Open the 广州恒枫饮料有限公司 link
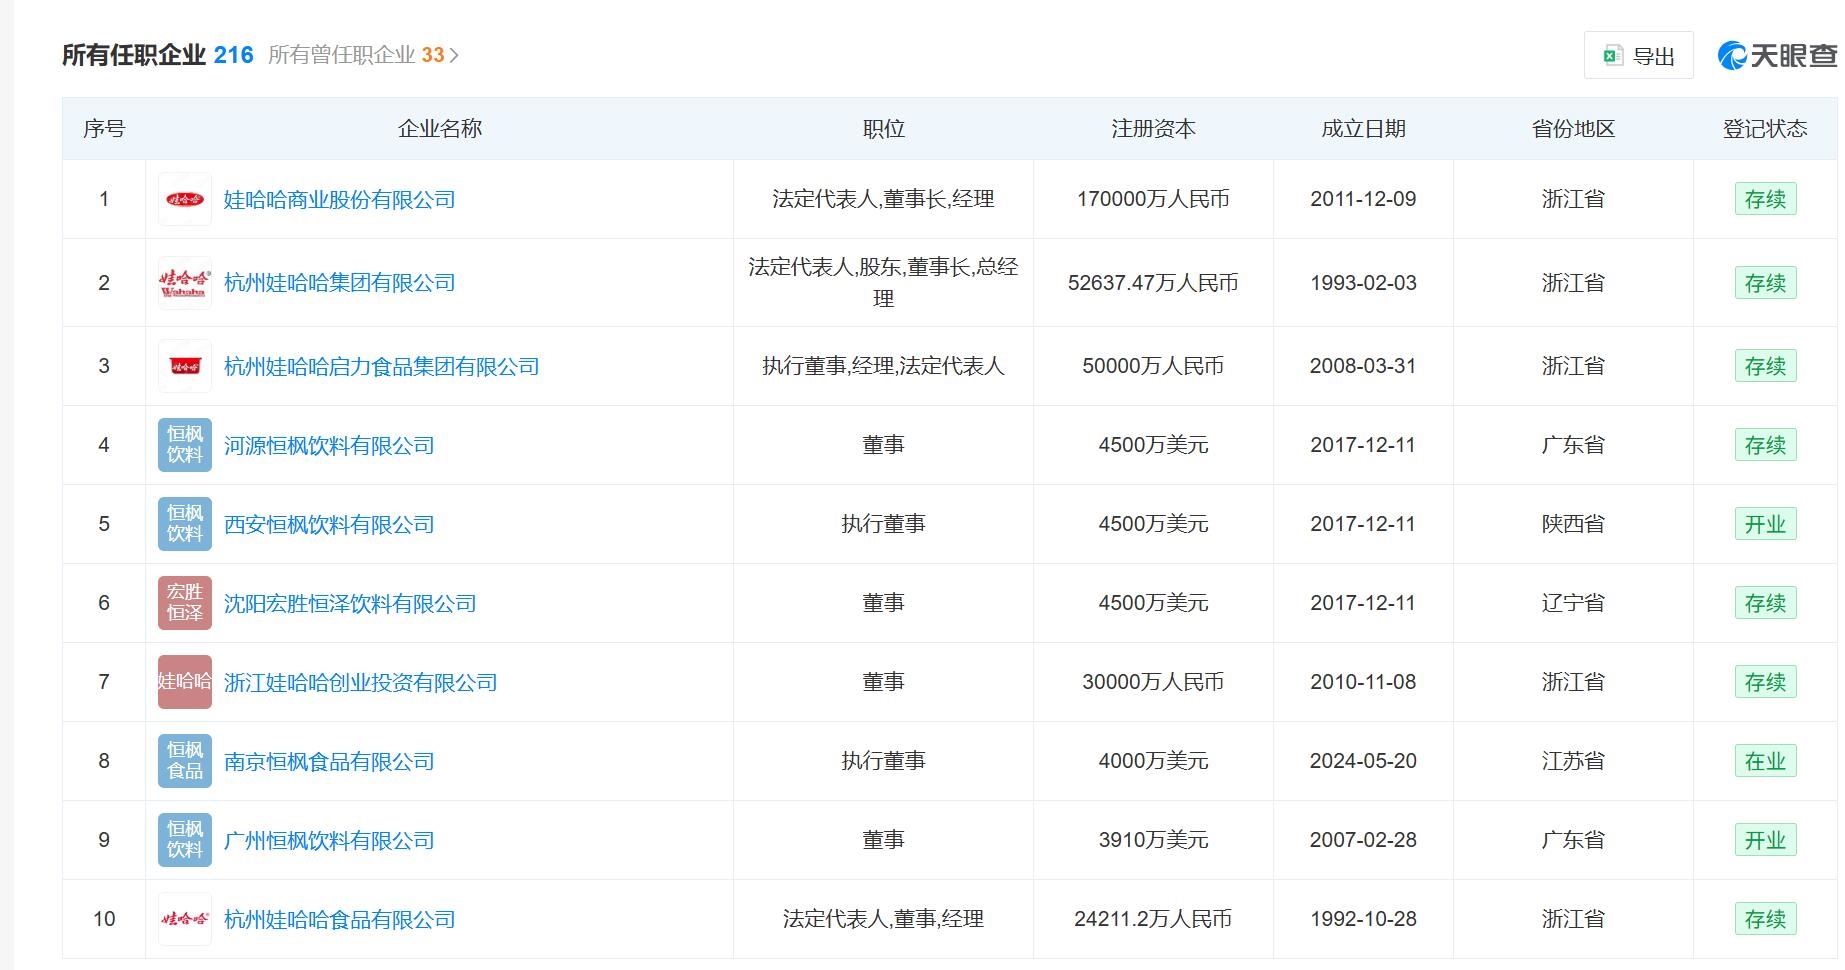The width and height of the screenshot is (1845, 970). tap(329, 841)
